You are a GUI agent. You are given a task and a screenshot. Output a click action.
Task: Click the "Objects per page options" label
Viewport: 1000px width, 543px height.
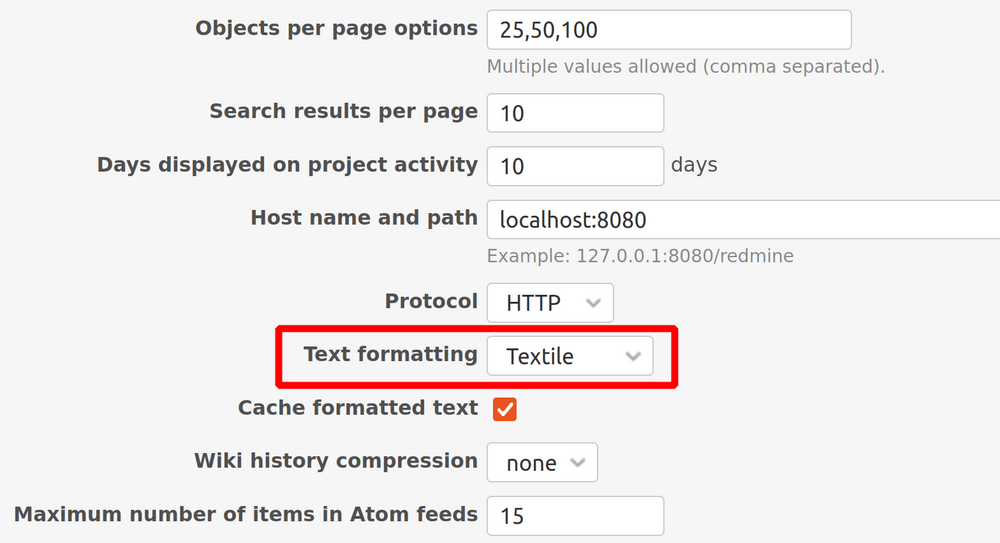click(336, 29)
